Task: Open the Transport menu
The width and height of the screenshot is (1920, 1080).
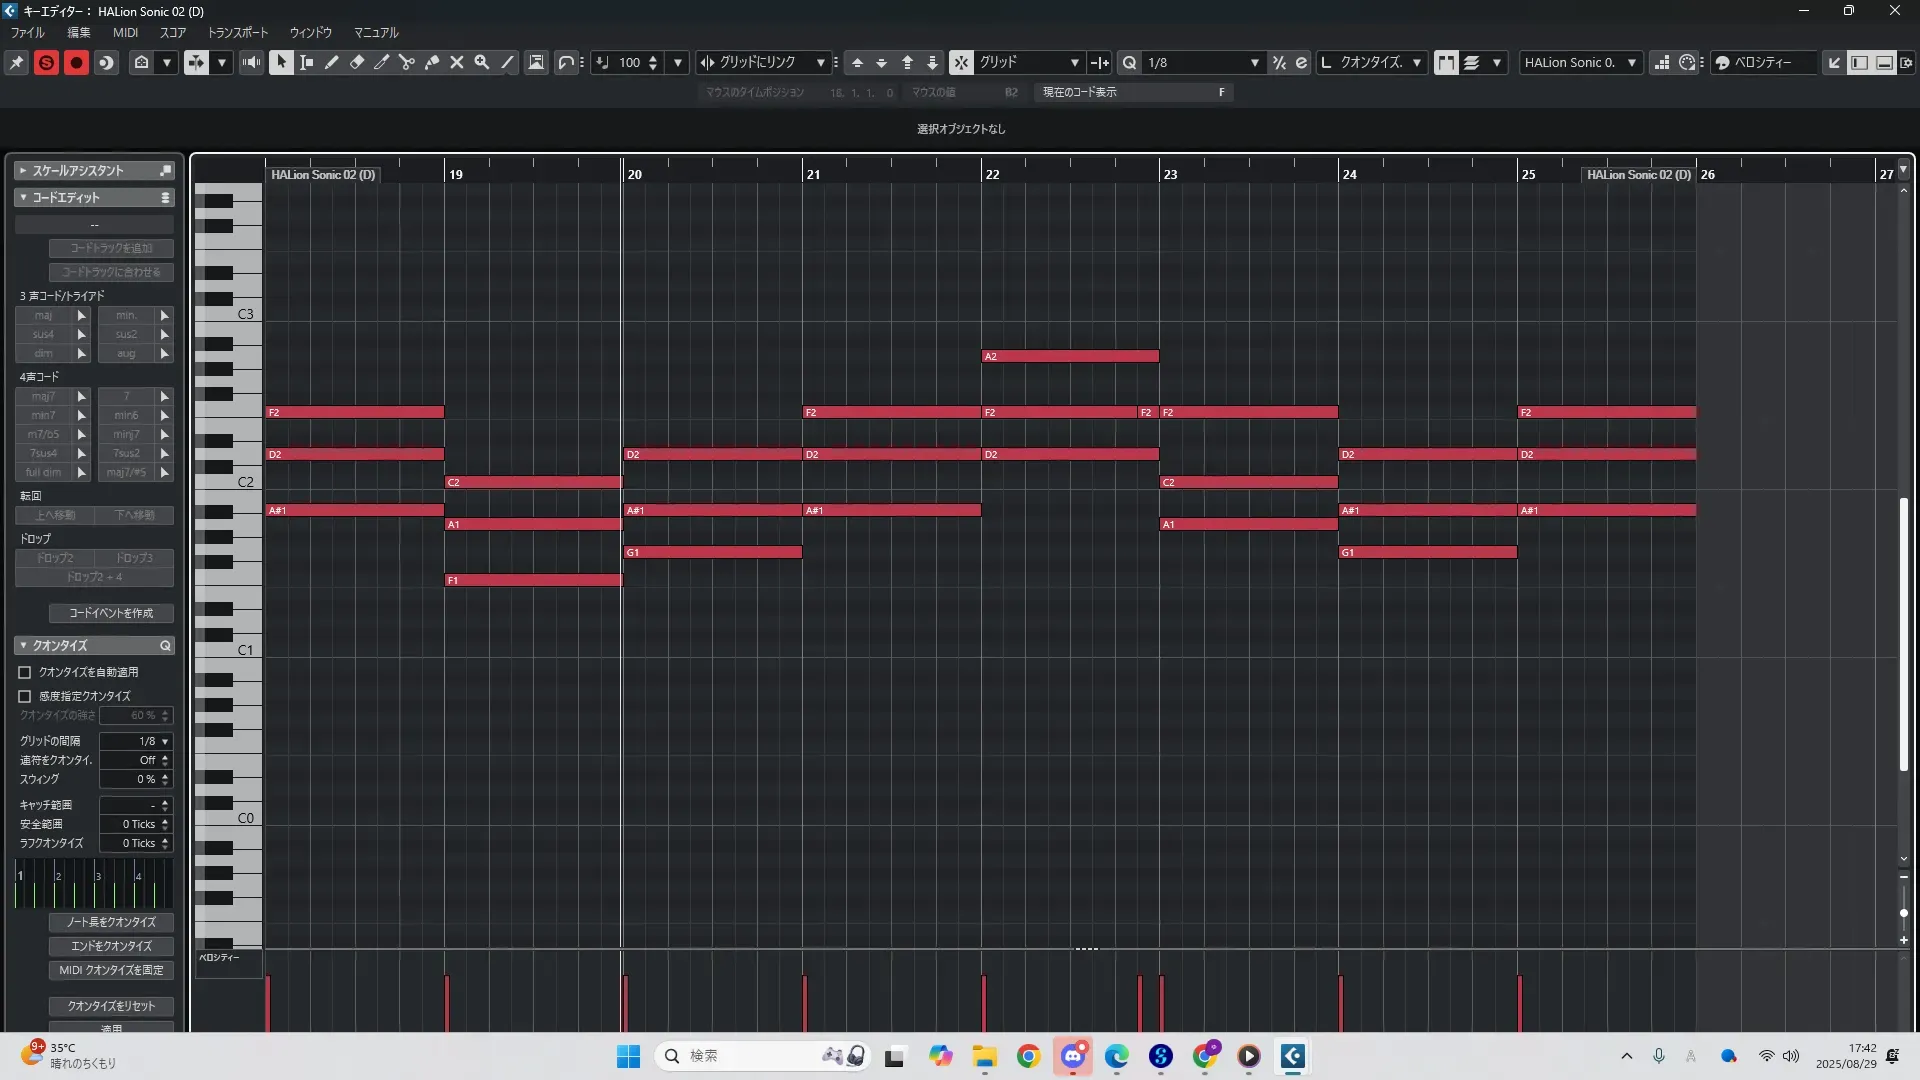Action: coord(238,32)
